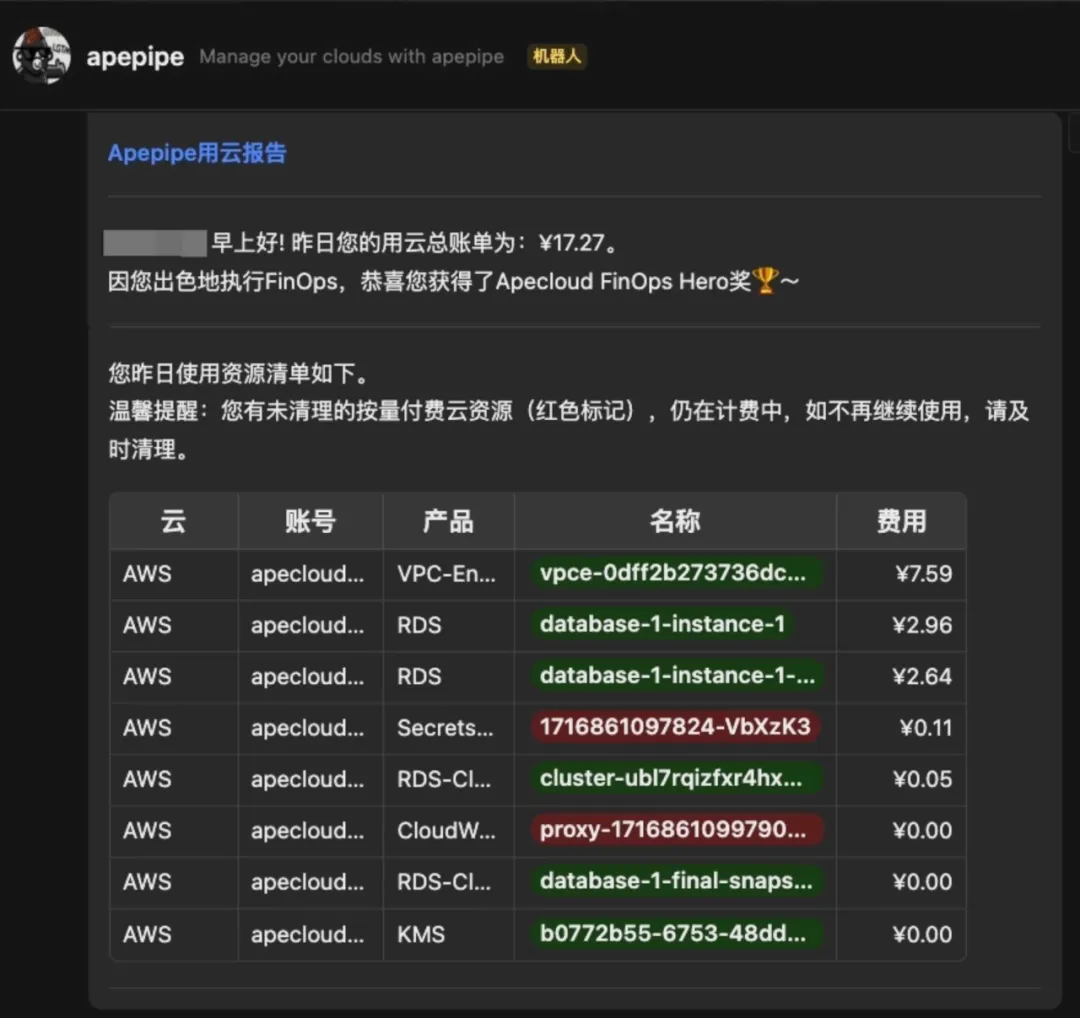This screenshot has width=1080, height=1018.
Task: Click the CloudW... product cell
Action: point(446,830)
